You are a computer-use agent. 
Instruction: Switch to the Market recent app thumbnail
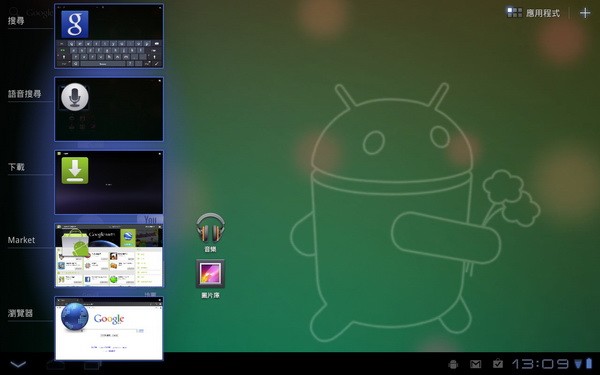pyautogui.click(x=109, y=255)
